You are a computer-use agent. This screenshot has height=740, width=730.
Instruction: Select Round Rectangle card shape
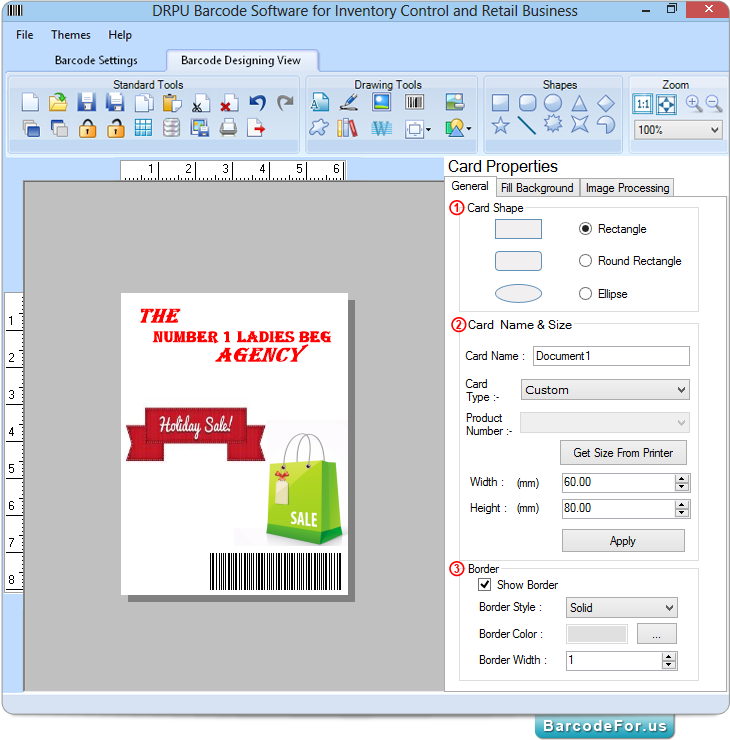[585, 261]
